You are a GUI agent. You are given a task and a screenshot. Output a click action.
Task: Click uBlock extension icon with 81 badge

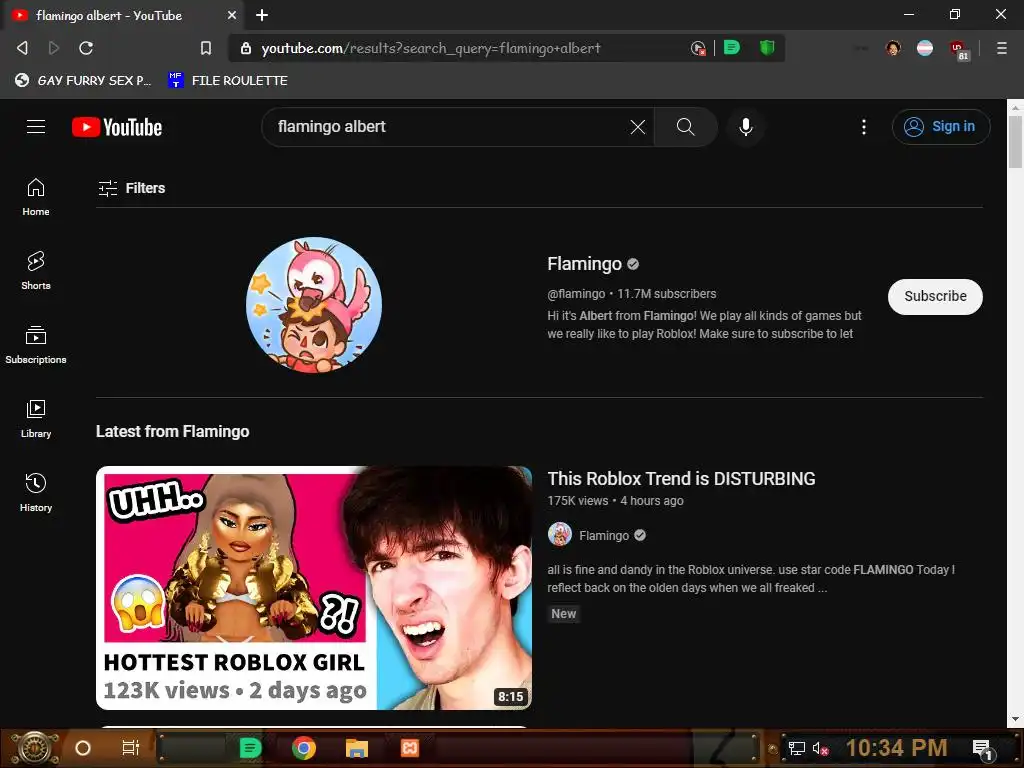tap(958, 49)
